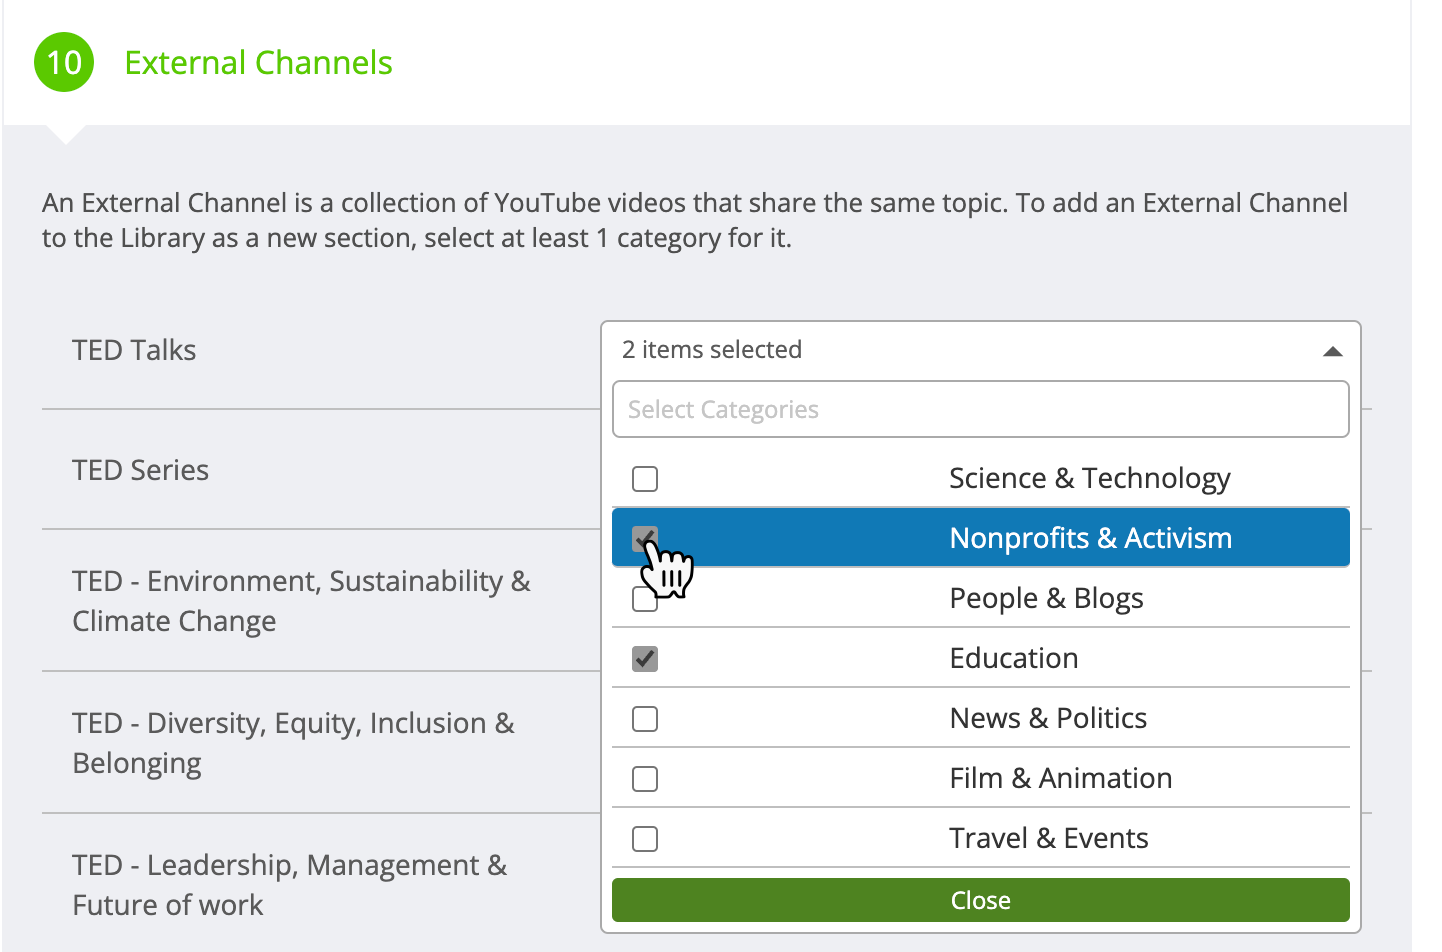This screenshot has width=1442, height=952.
Task: Click 'TED - Leadership, Management & Future of work'
Action: pyautogui.click(x=290, y=885)
